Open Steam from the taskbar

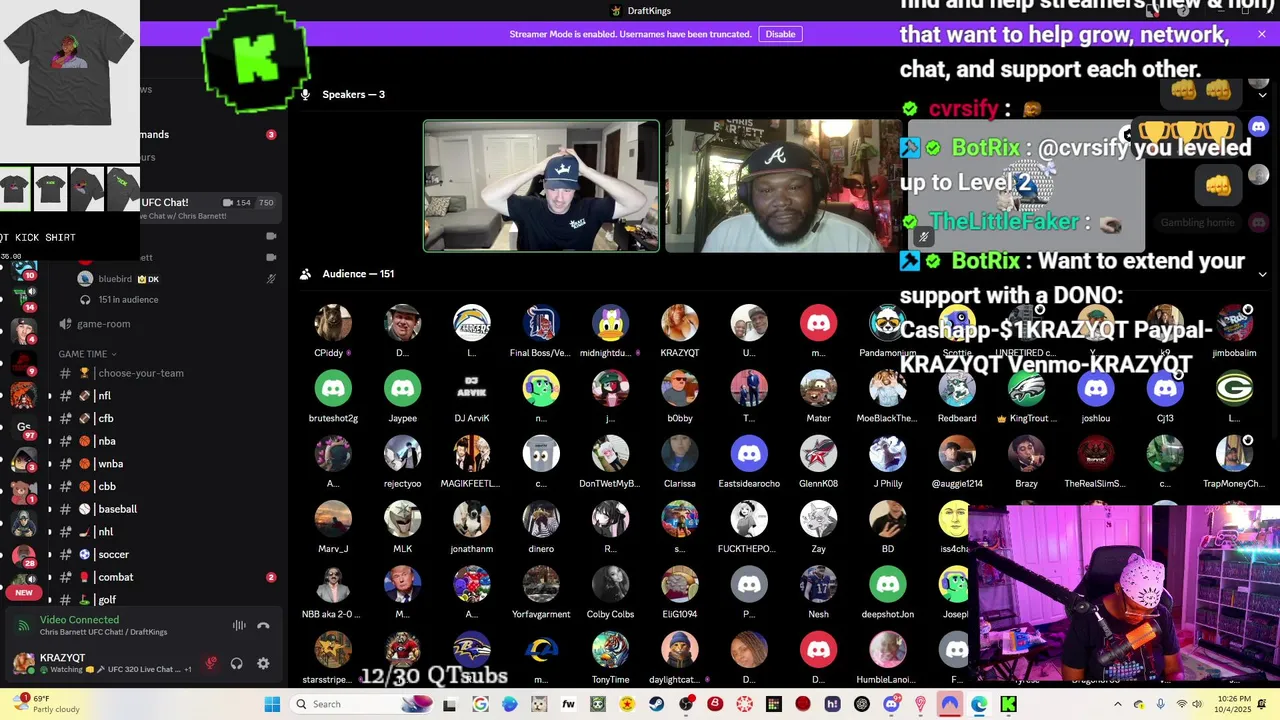pos(657,704)
